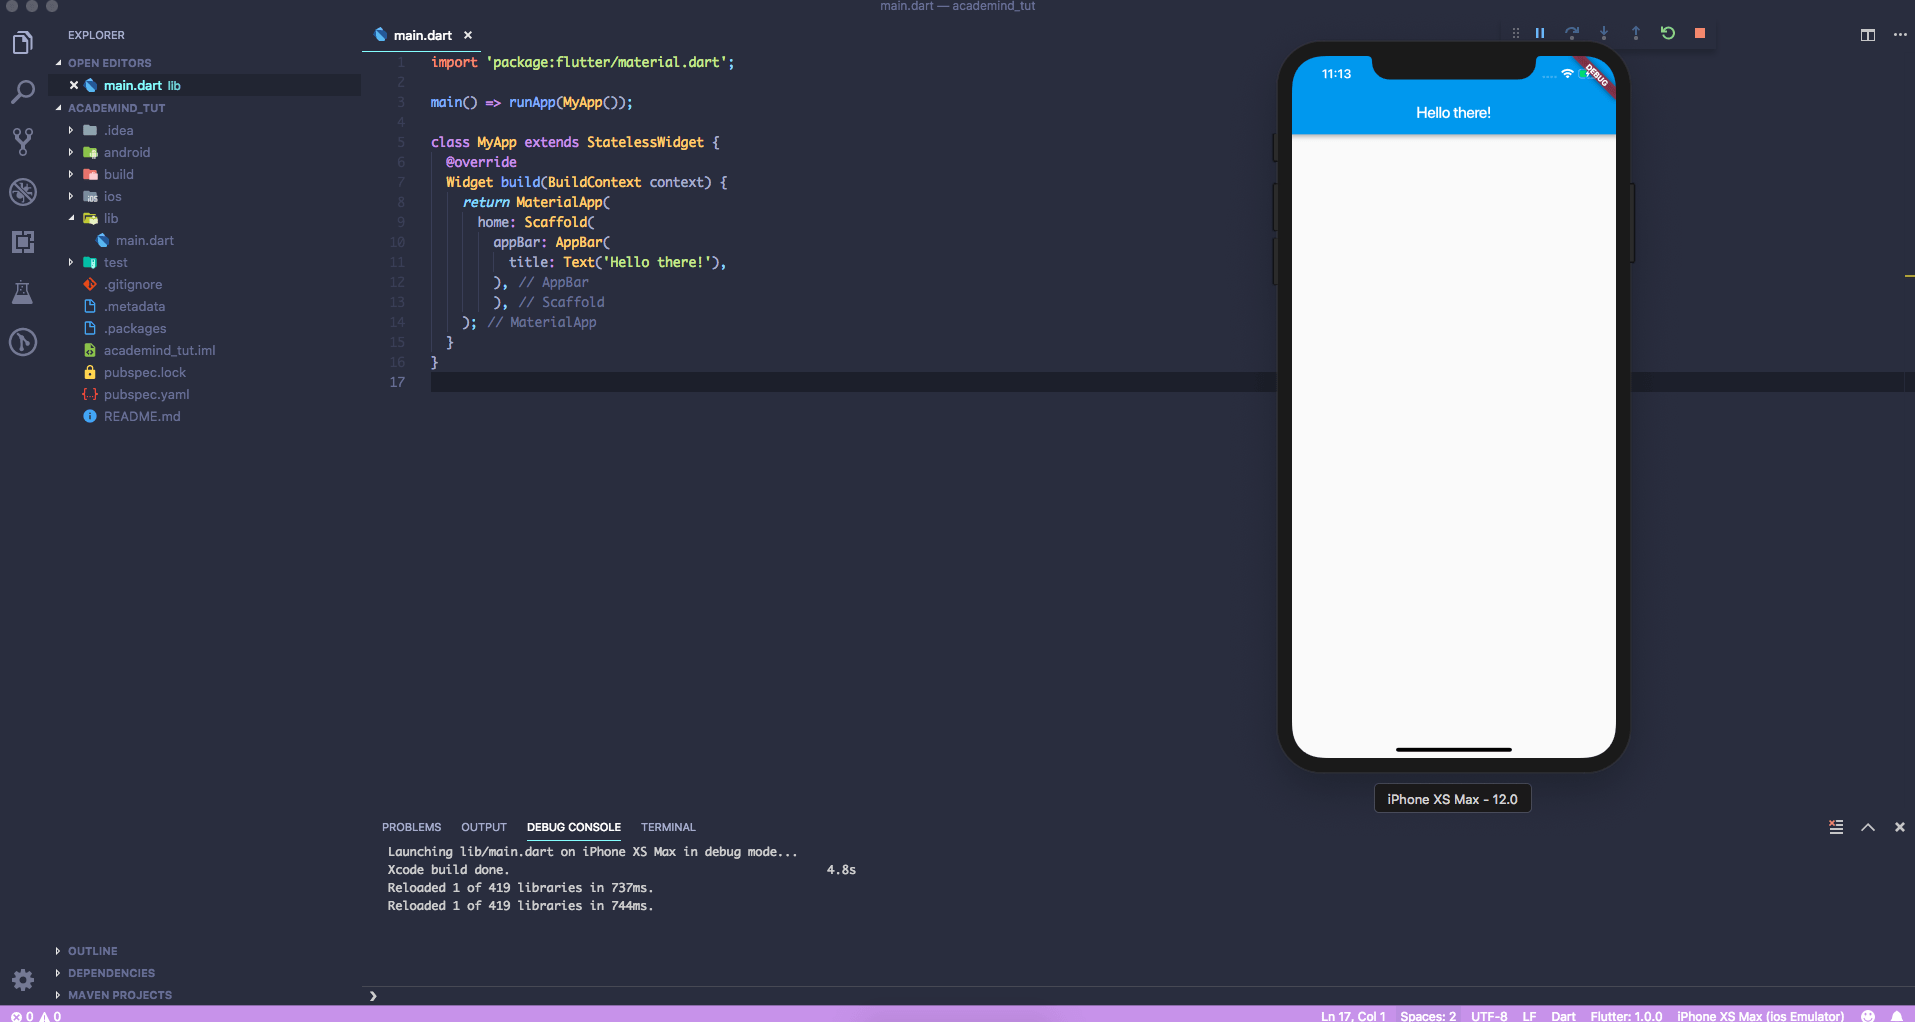Pause the debug session
The width and height of the screenshot is (1915, 1022).
(x=1540, y=33)
